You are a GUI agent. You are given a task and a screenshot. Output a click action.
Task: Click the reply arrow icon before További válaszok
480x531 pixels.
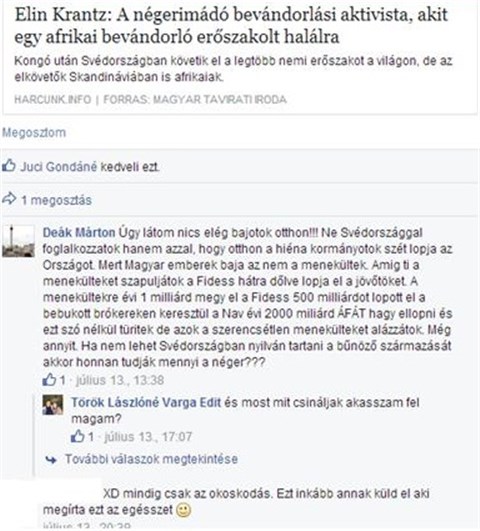point(51,460)
